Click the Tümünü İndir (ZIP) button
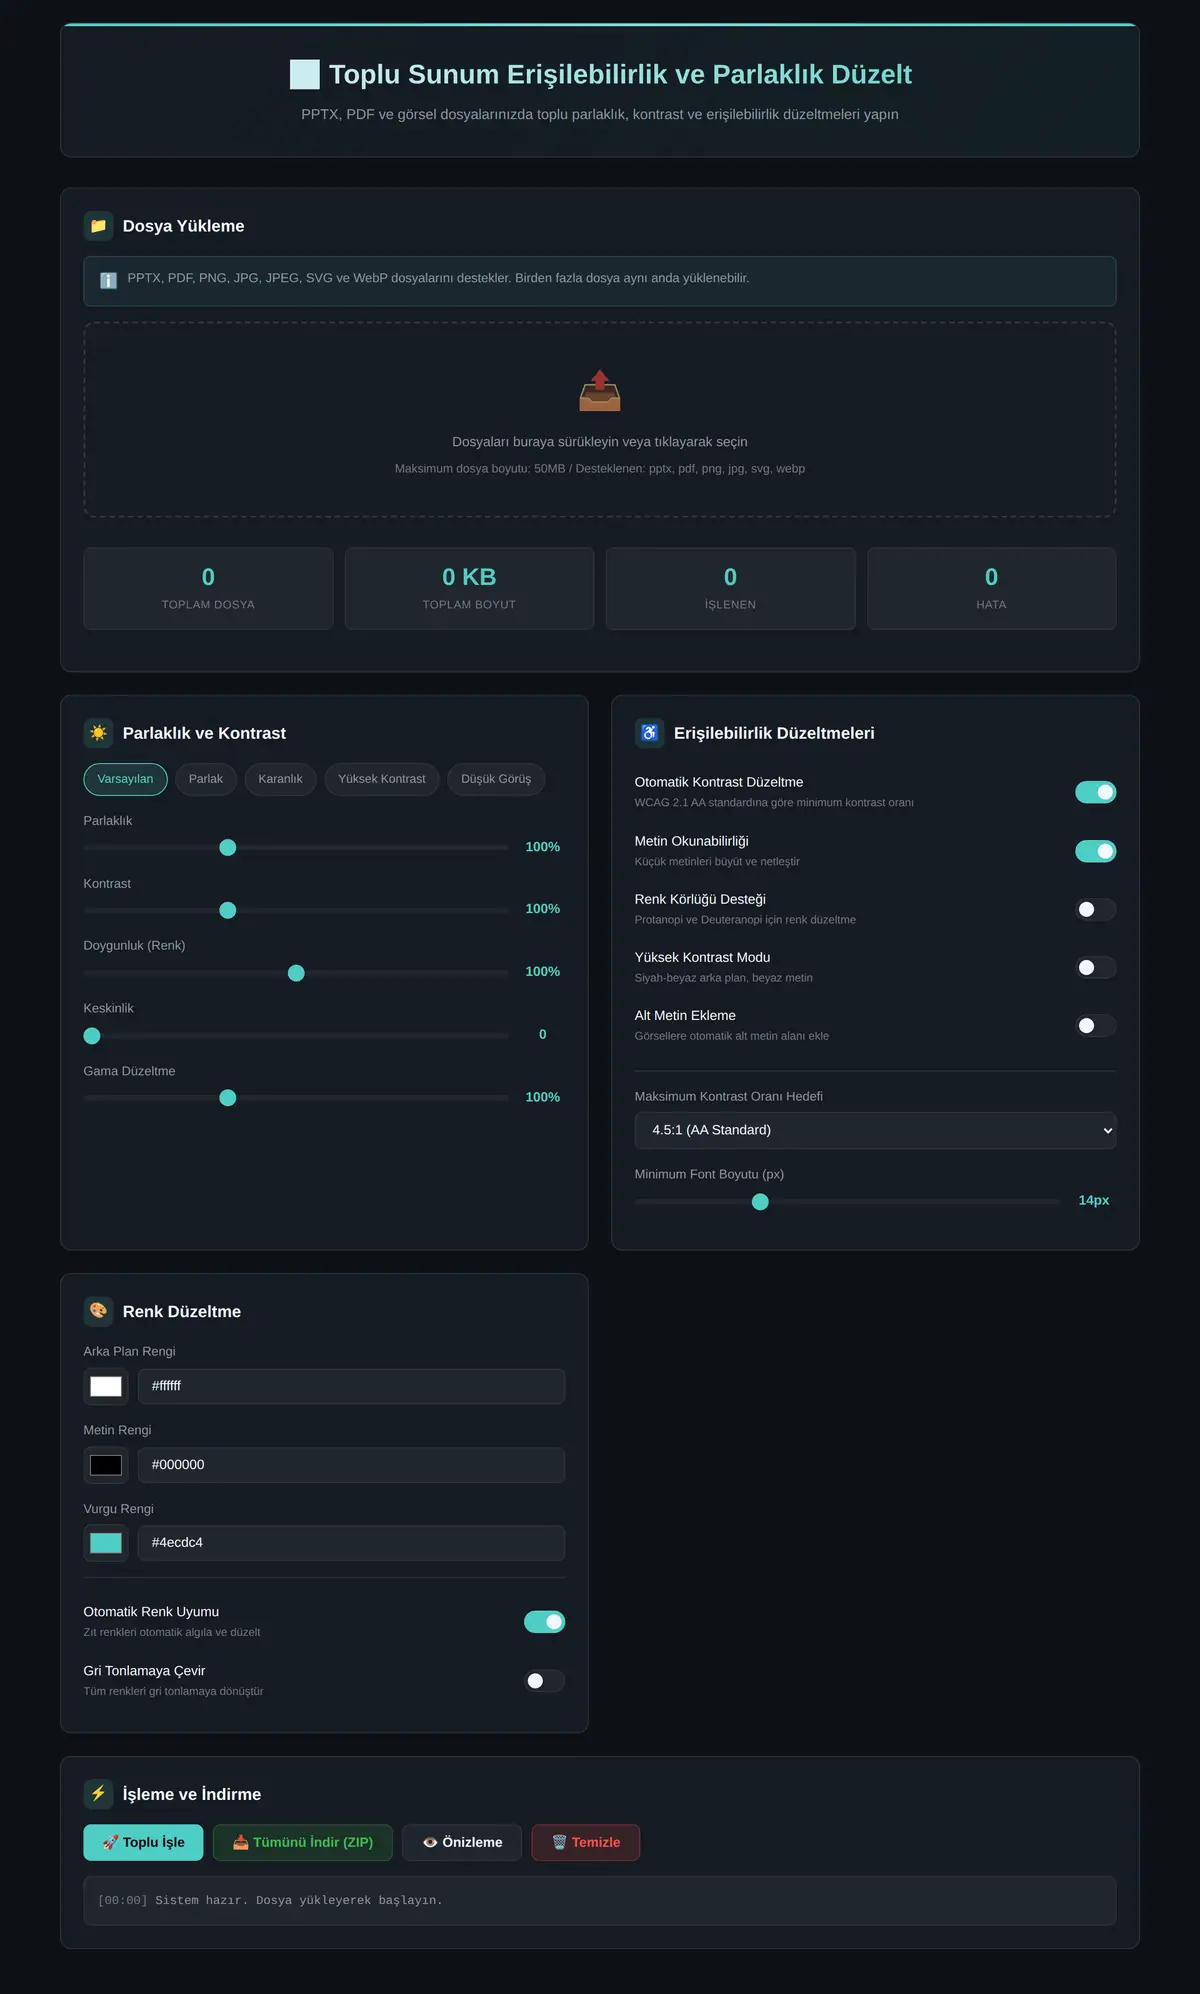 pos(302,1842)
